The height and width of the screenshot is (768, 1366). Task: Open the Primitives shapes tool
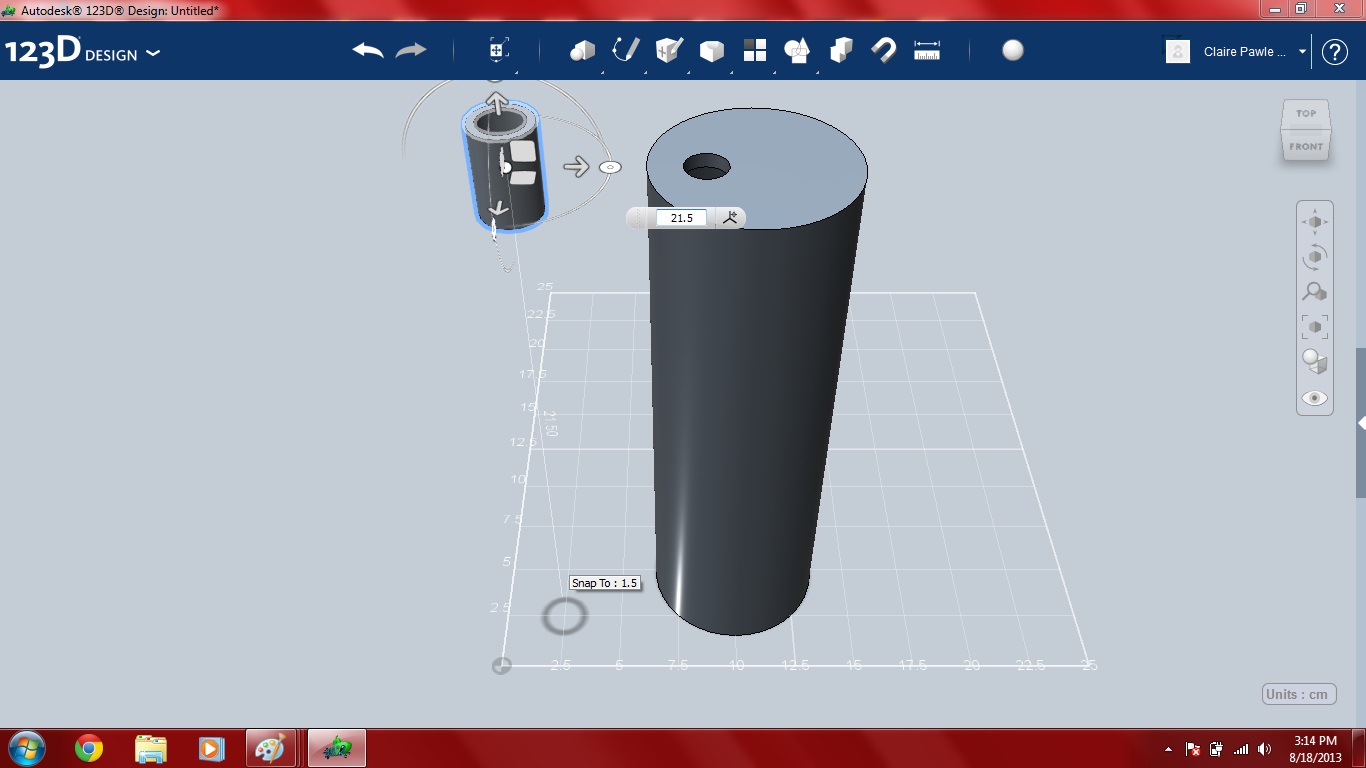tap(582, 50)
